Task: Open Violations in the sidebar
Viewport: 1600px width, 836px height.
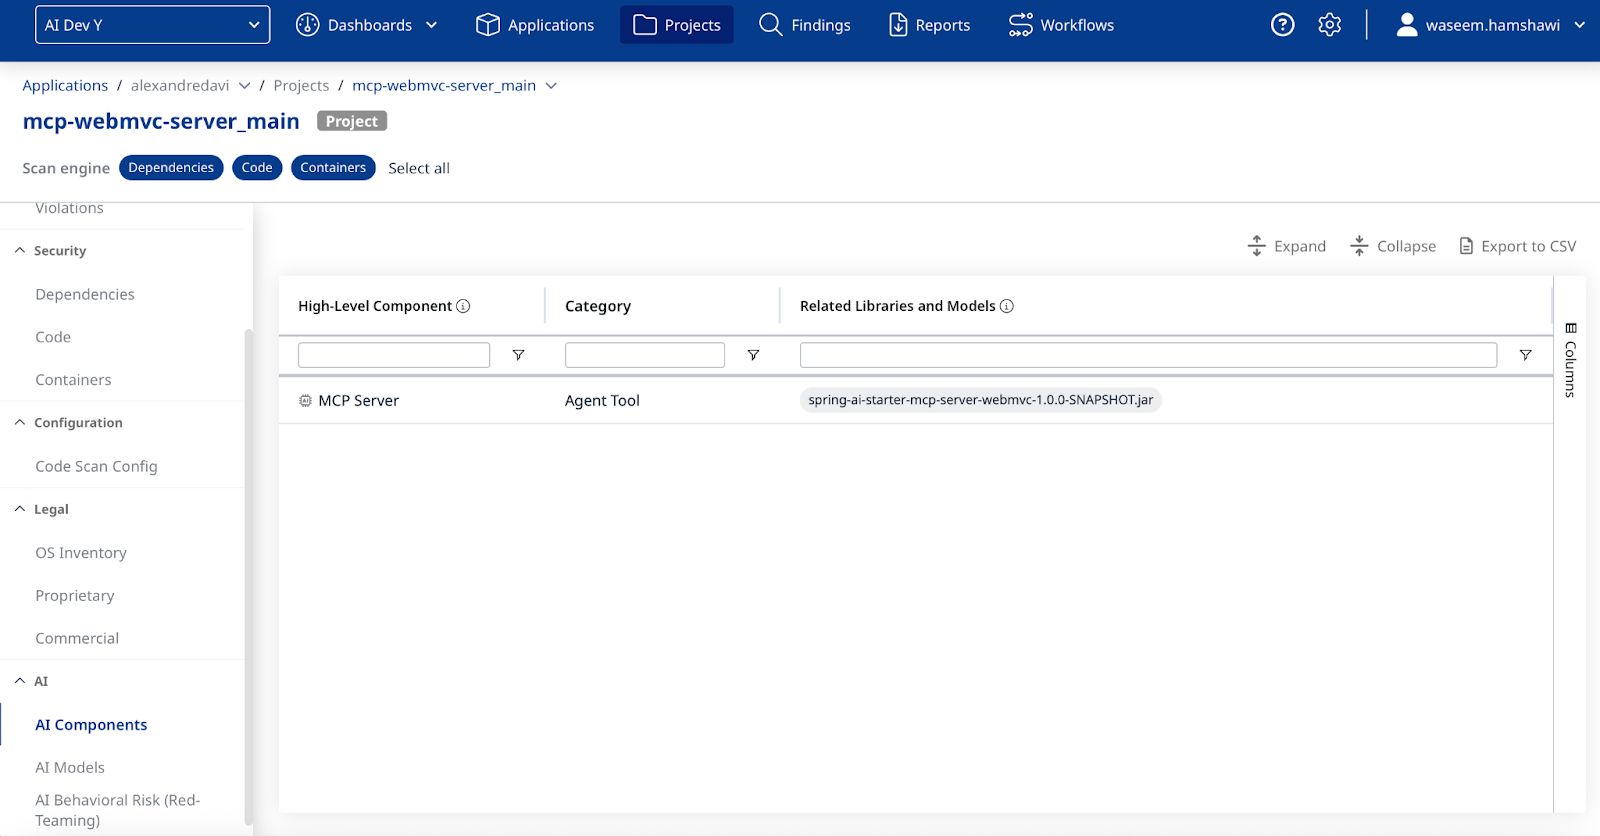Action: pos(69,208)
